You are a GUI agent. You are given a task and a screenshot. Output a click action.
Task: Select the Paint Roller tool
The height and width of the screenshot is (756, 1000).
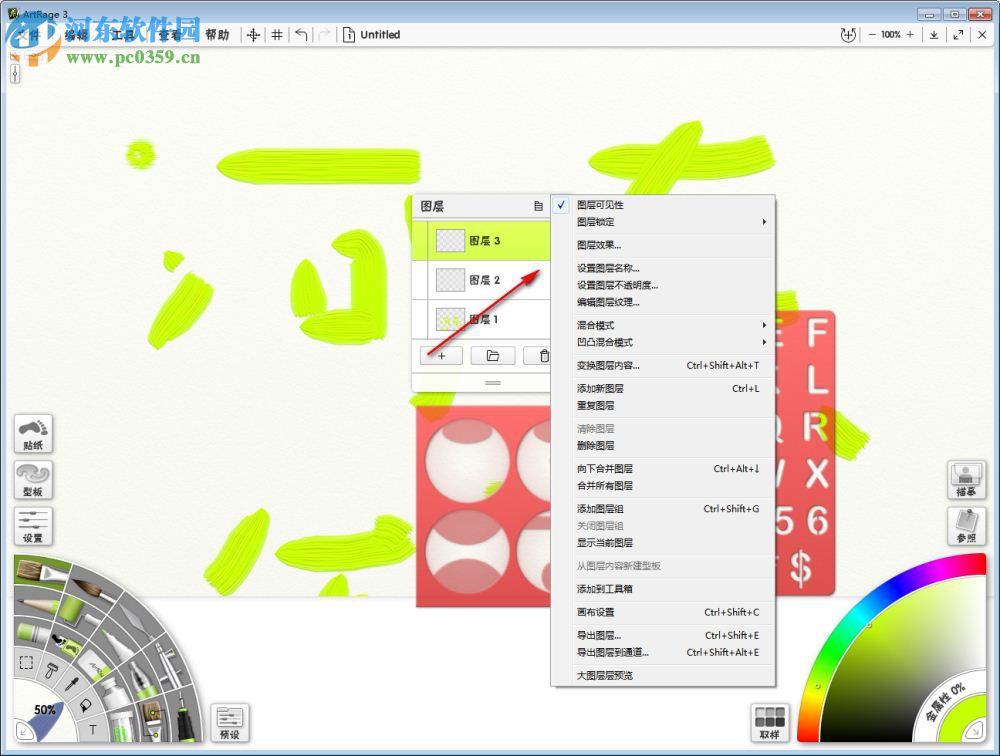coord(72,612)
